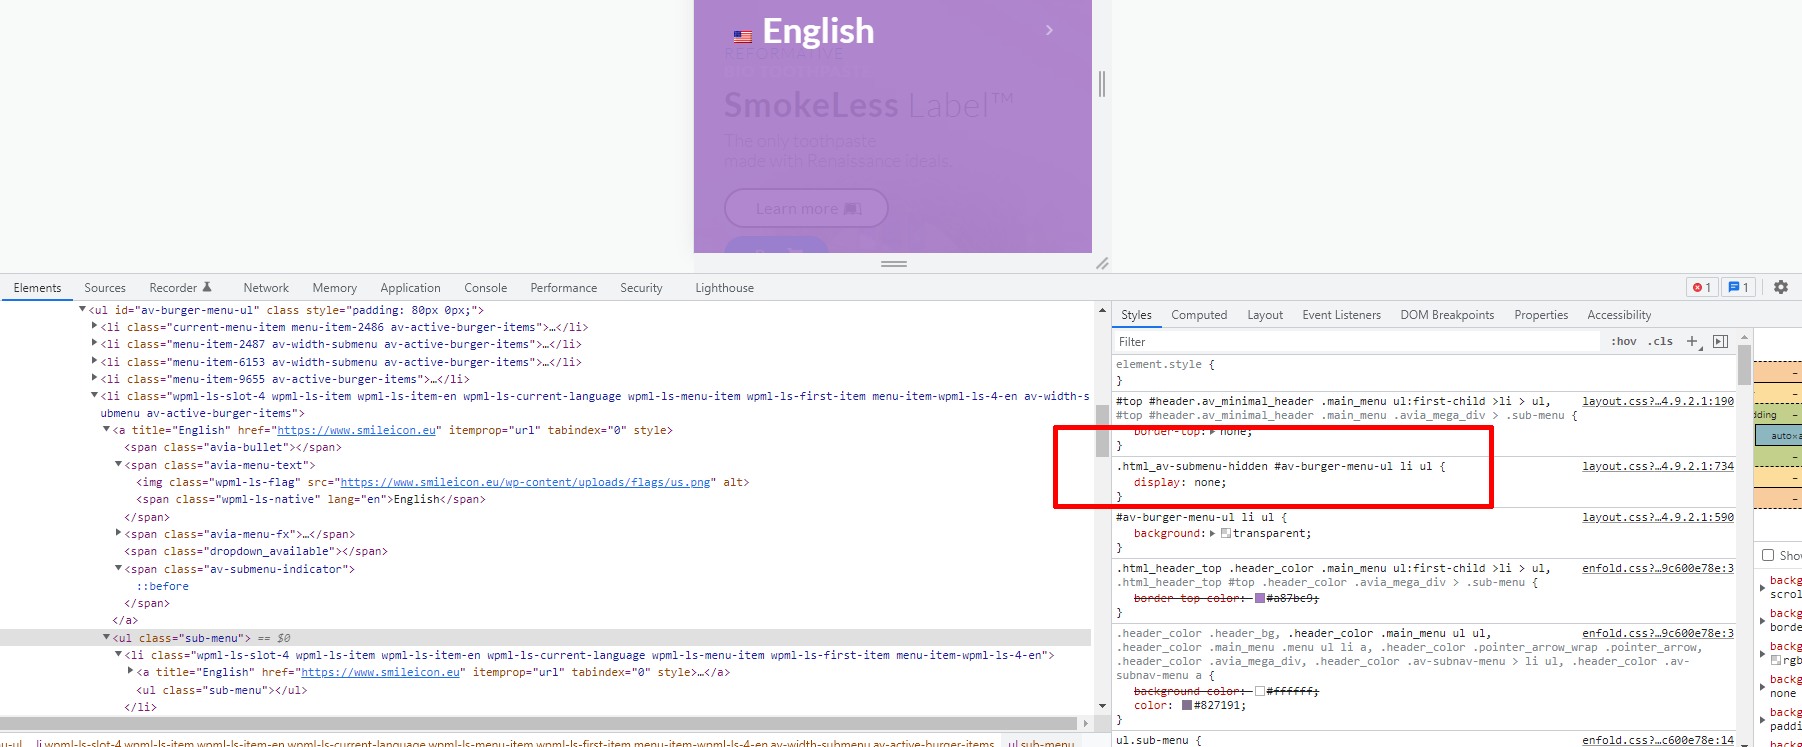This screenshot has width=1802, height=747.
Task: Click the Elements tree horizontal scrollbar
Action: point(540,723)
